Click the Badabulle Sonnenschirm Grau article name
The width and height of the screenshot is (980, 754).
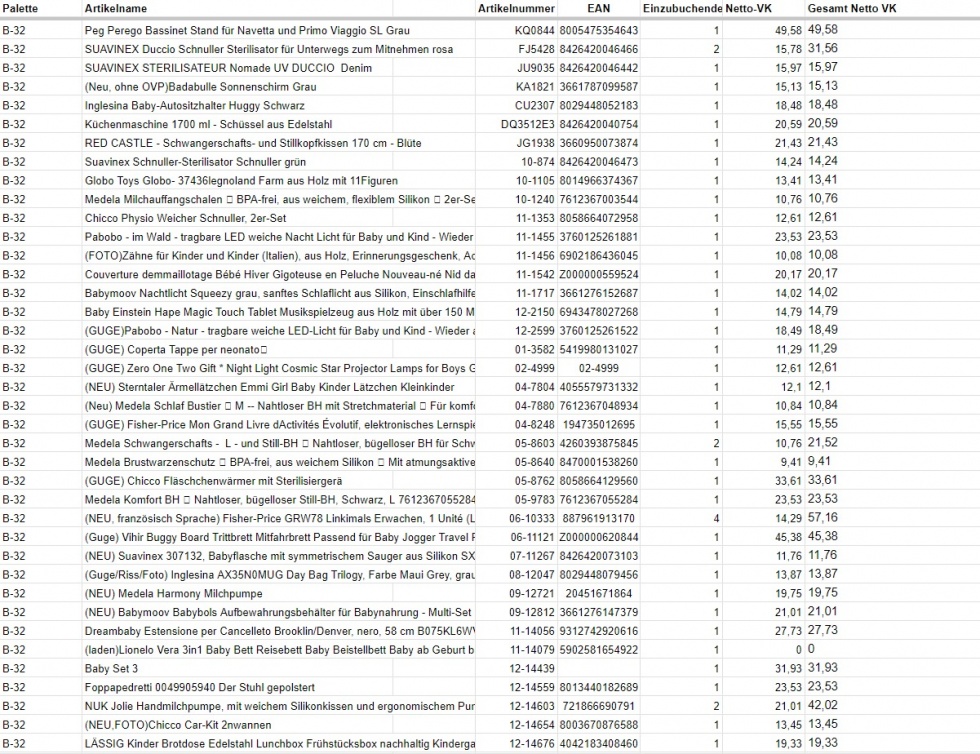point(201,87)
